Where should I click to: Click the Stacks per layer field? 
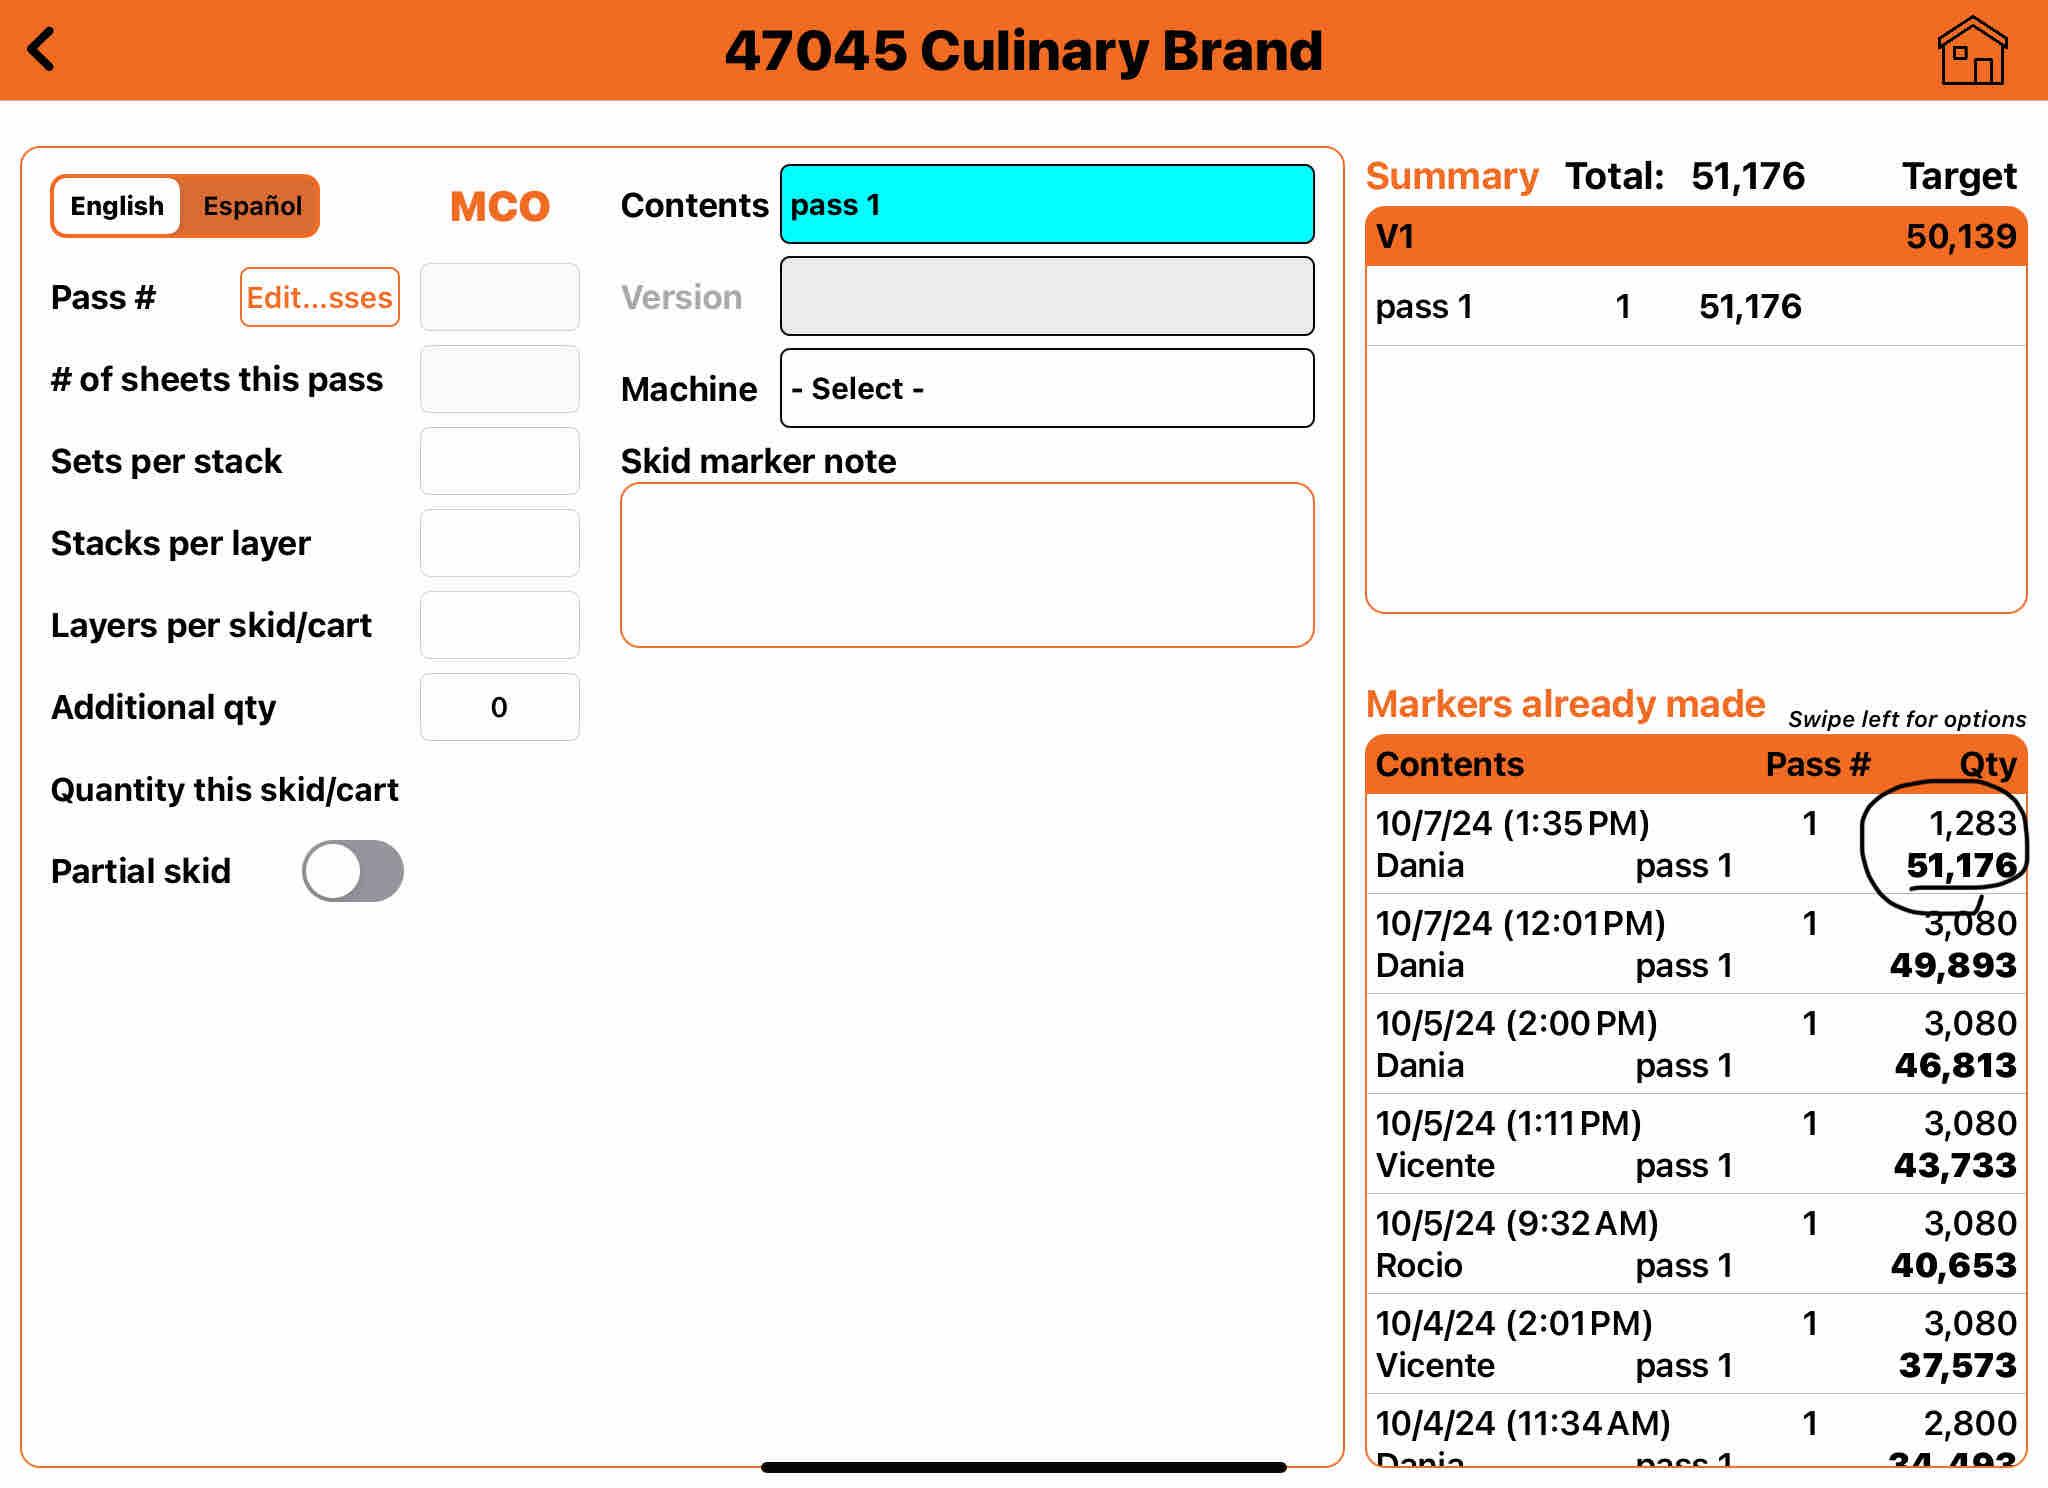pos(499,543)
